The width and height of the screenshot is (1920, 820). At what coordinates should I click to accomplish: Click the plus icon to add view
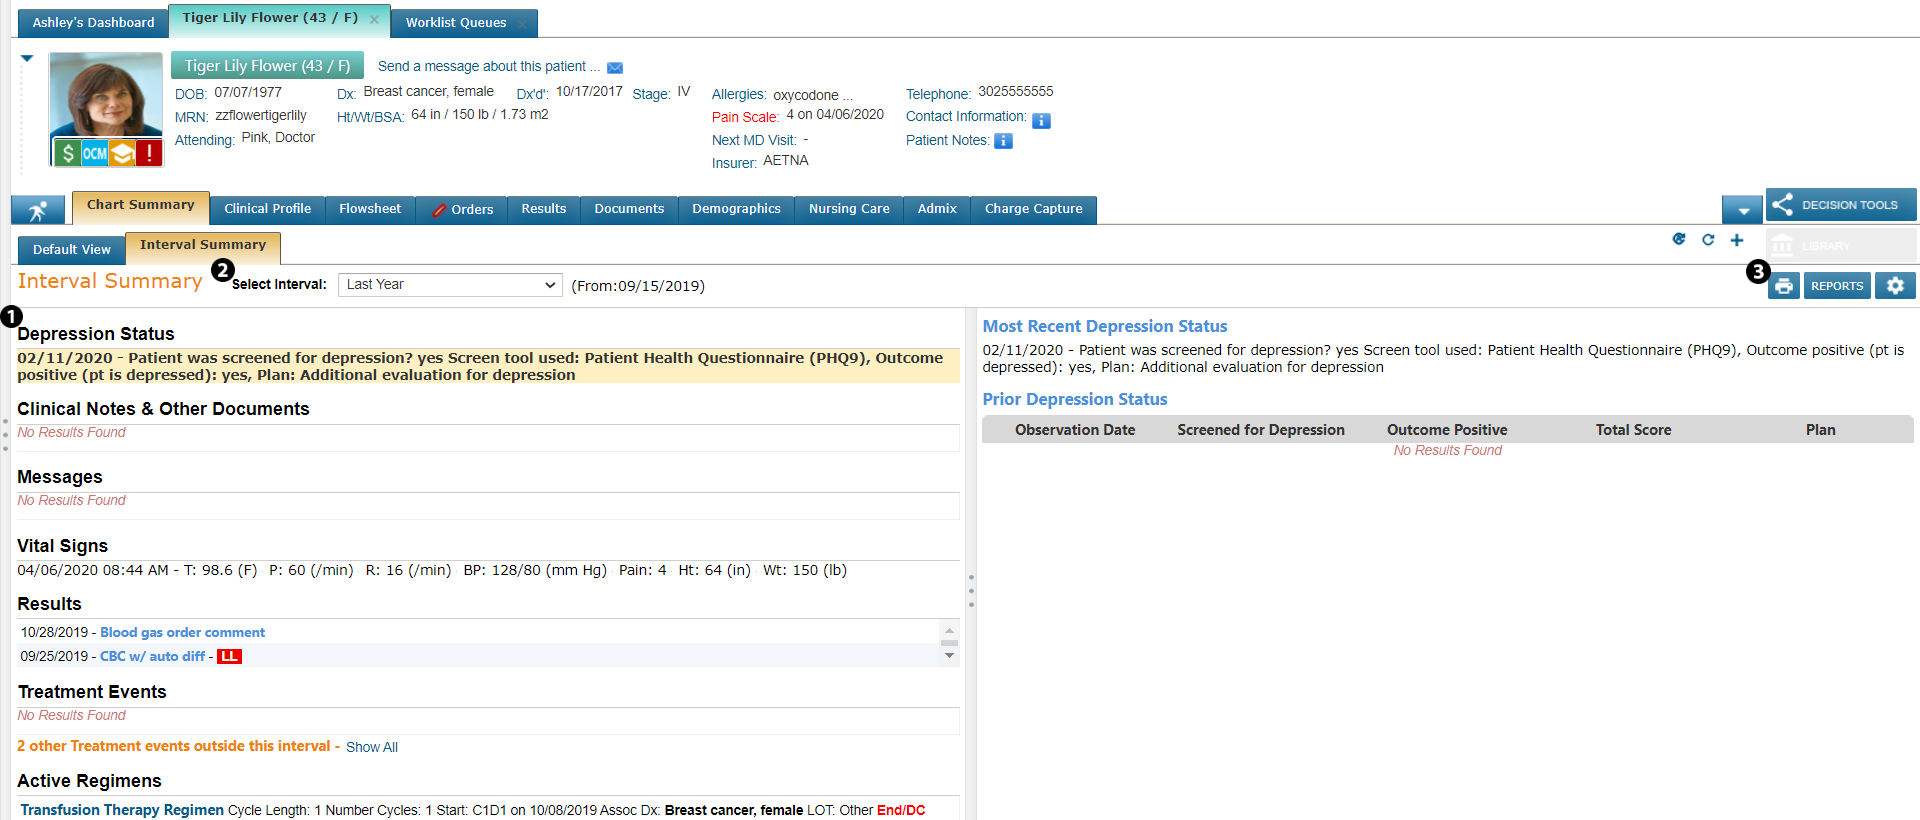coord(1737,240)
